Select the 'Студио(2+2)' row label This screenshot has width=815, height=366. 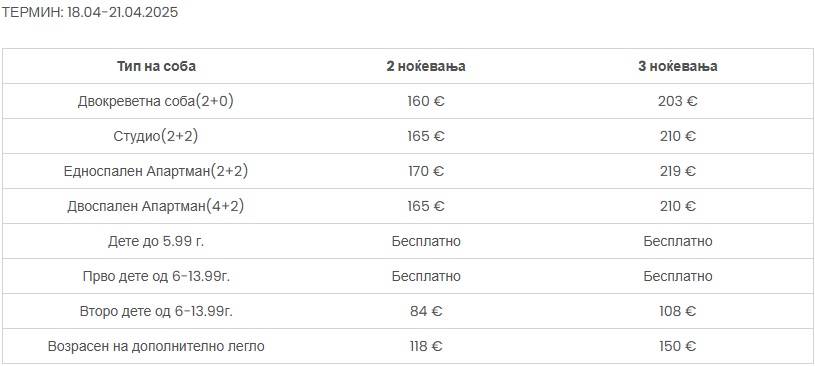pos(156,136)
